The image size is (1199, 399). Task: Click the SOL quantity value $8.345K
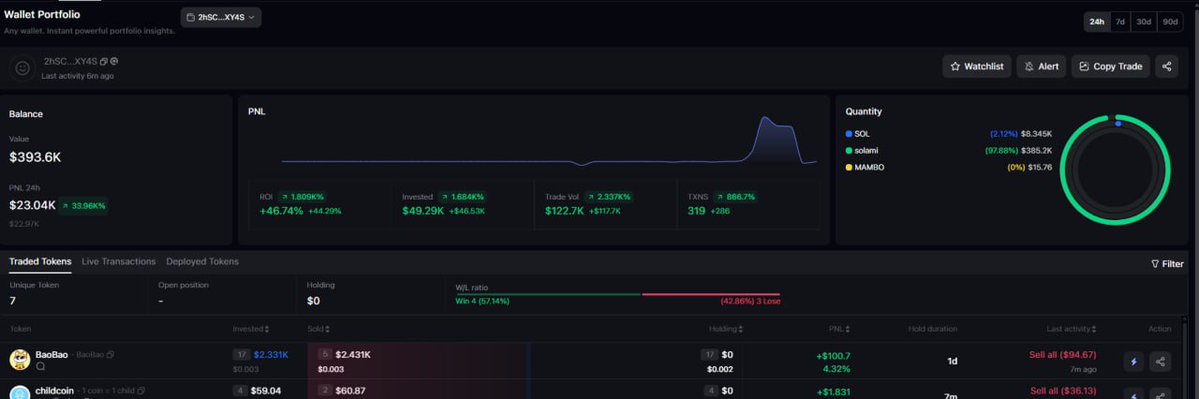coord(1036,134)
